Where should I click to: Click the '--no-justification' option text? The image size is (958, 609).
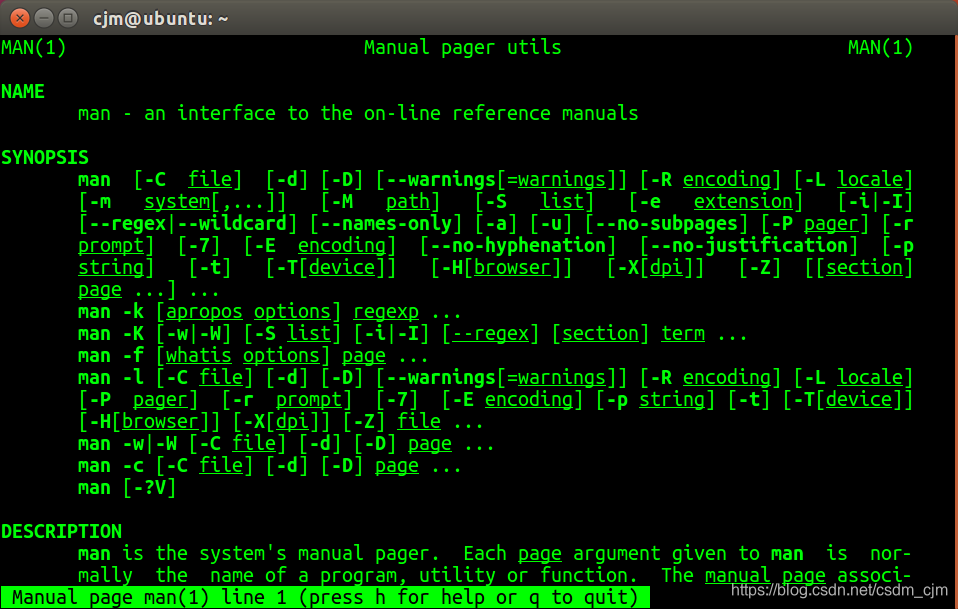[x=749, y=246]
